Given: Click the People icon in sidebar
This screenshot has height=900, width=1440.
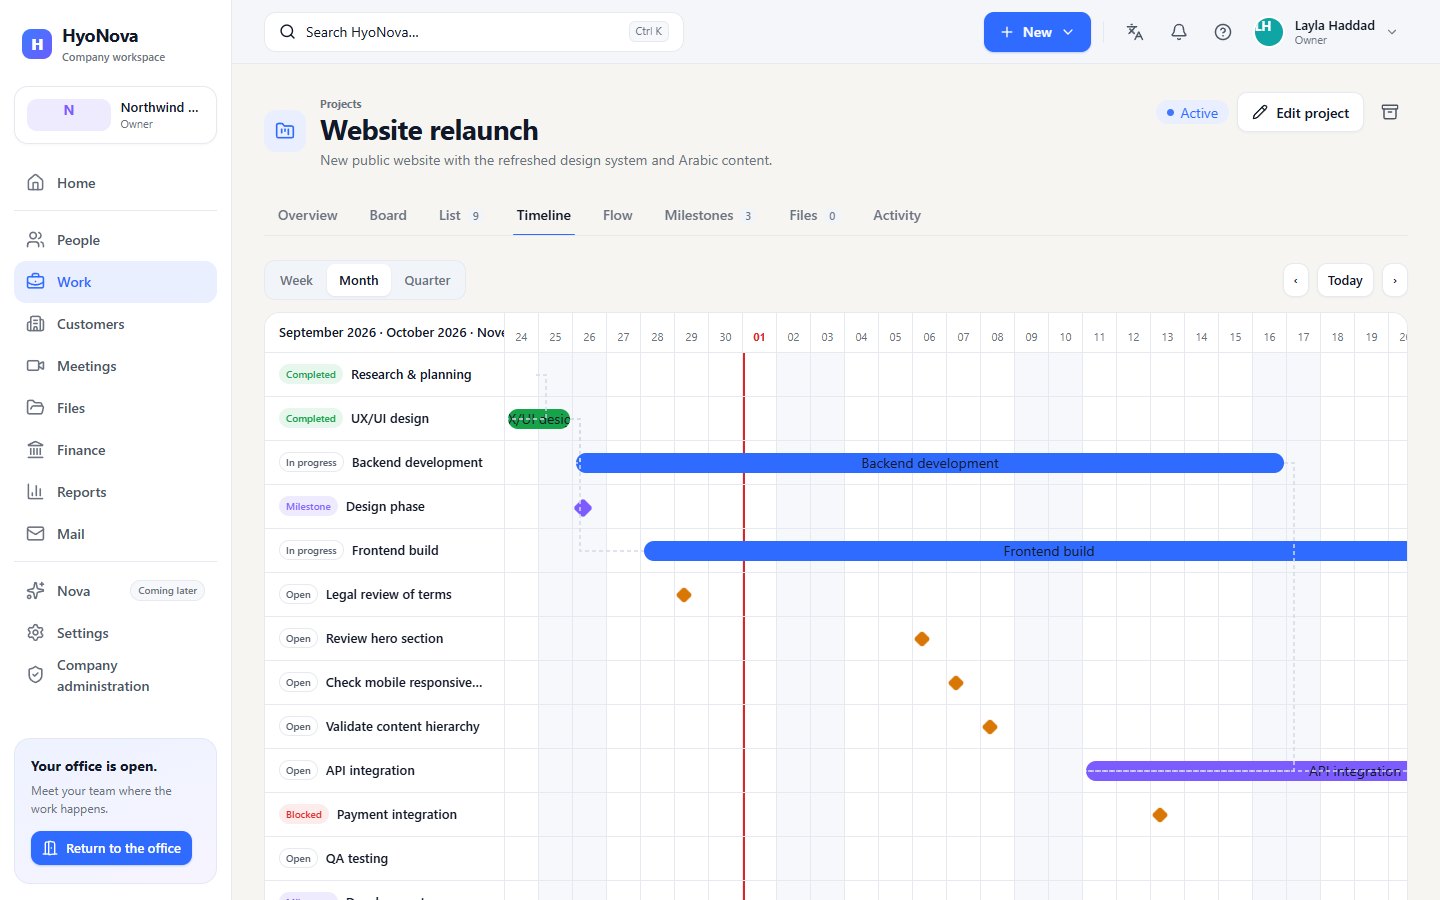Looking at the screenshot, I should point(36,240).
